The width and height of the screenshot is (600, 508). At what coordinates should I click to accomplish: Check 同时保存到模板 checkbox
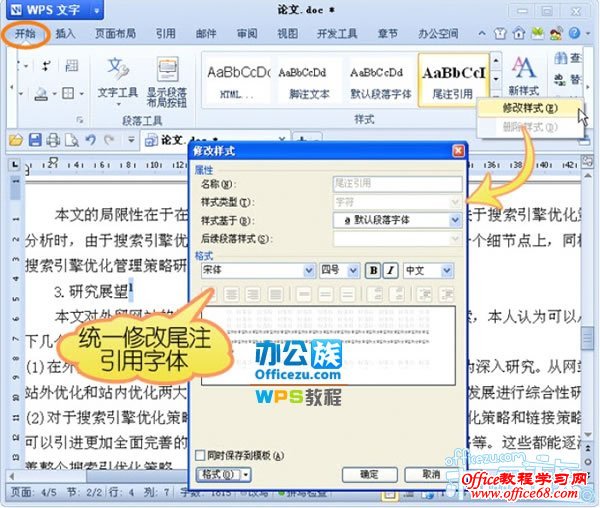[200, 455]
